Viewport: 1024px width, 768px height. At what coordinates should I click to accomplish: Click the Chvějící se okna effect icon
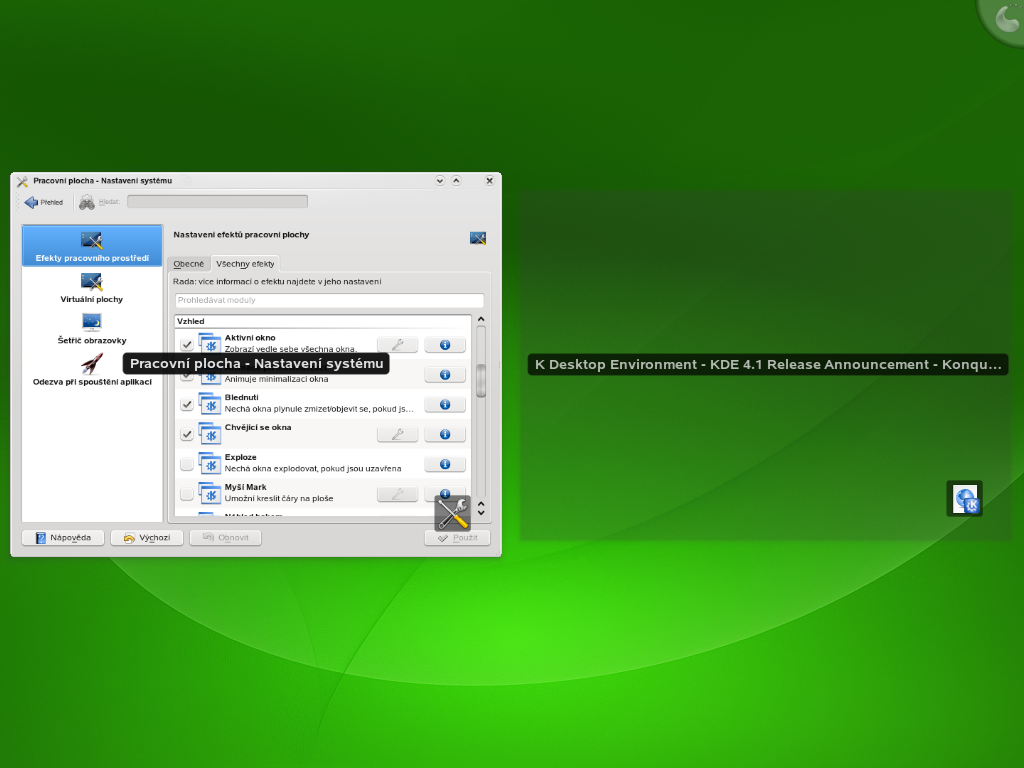click(210, 434)
